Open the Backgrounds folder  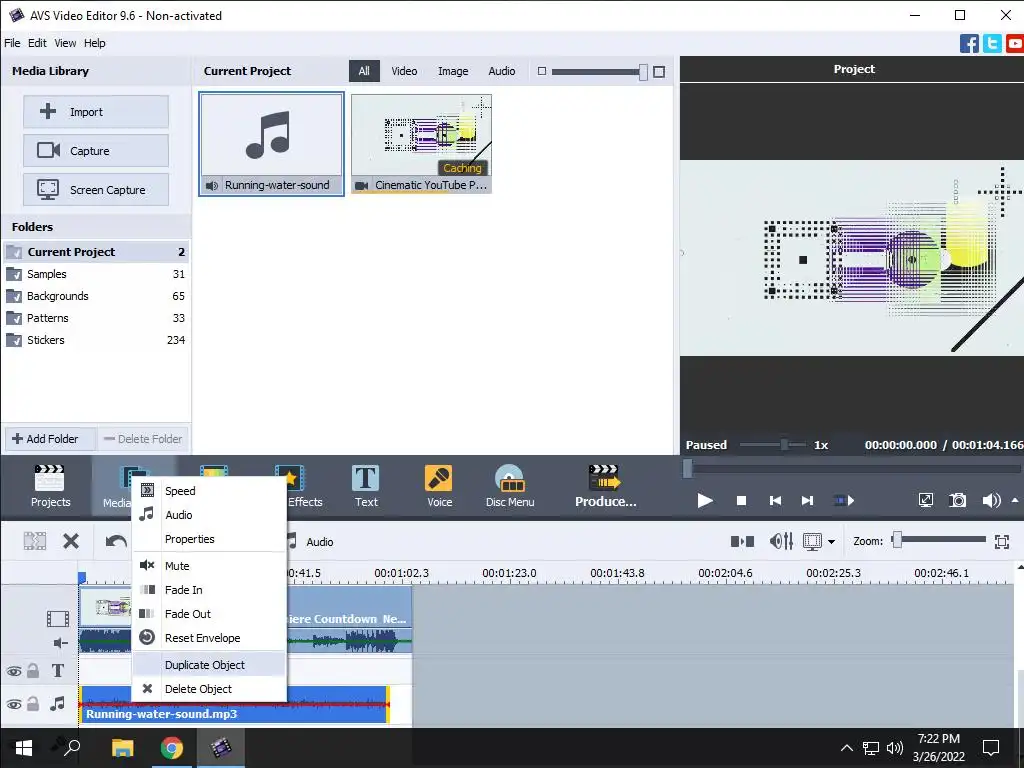[x=95, y=296]
